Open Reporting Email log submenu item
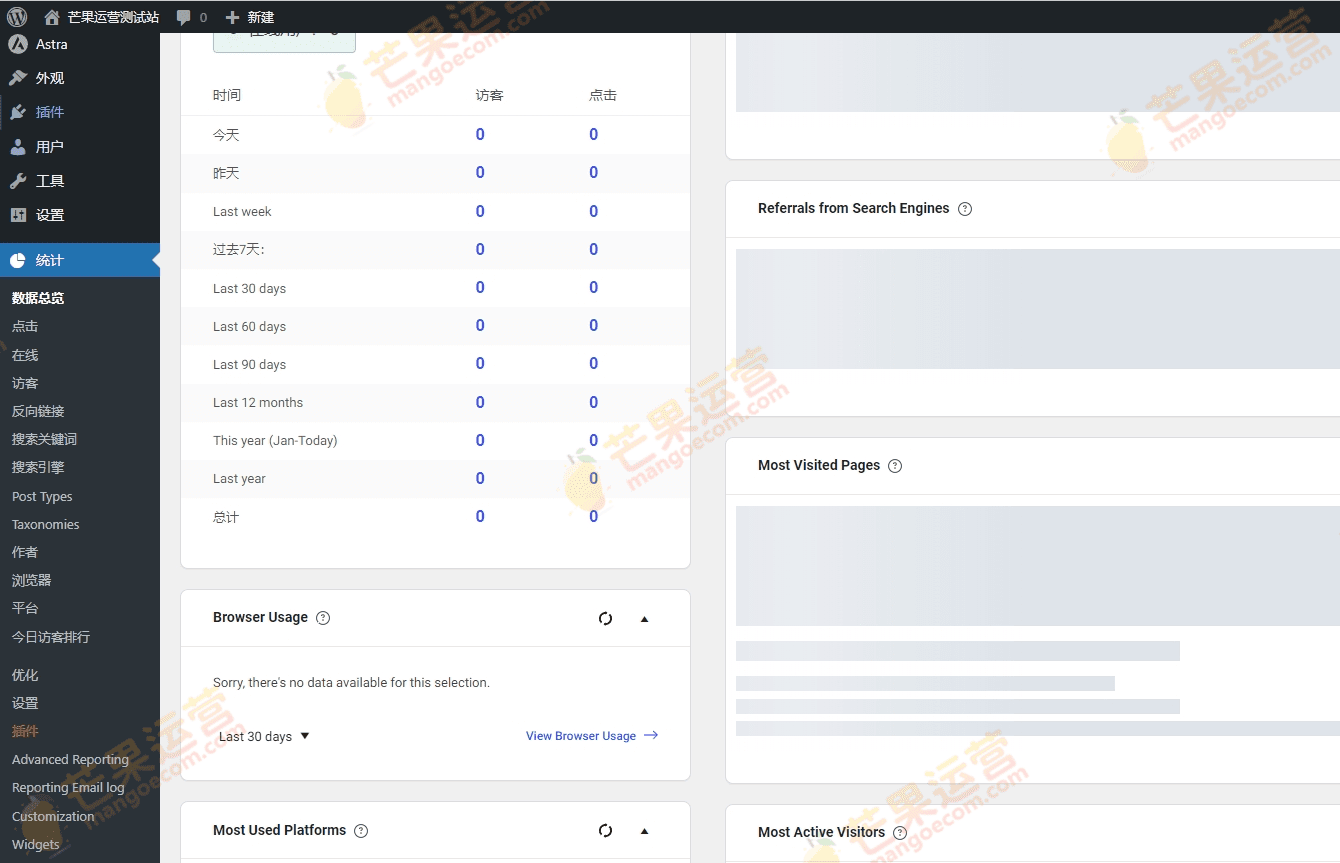This screenshot has width=1340, height=863. (68, 787)
